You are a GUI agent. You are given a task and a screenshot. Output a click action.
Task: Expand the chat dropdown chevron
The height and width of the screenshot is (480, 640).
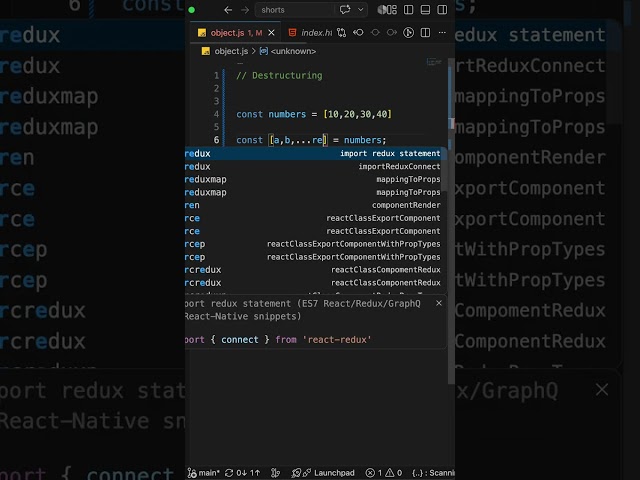[360, 10]
